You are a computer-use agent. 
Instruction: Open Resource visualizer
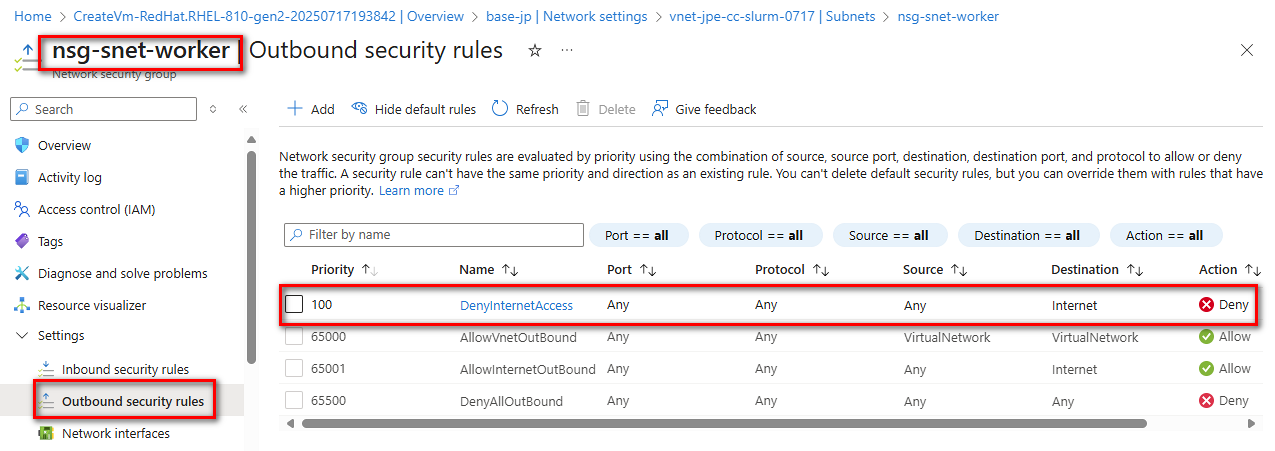click(x=91, y=305)
